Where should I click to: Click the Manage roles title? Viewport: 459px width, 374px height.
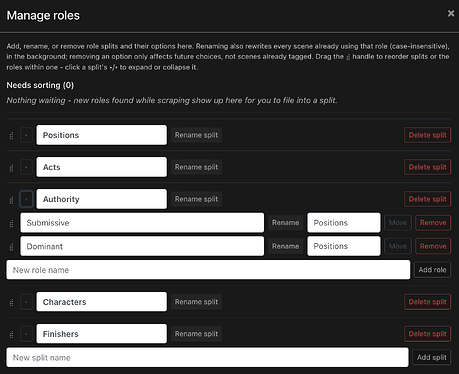pos(43,15)
